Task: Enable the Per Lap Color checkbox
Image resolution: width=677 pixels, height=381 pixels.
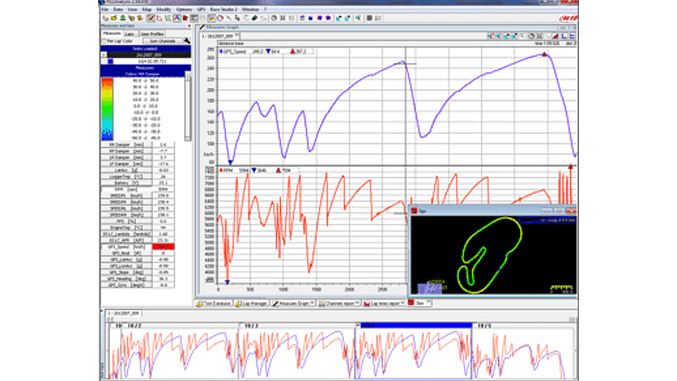Action: [x=104, y=41]
